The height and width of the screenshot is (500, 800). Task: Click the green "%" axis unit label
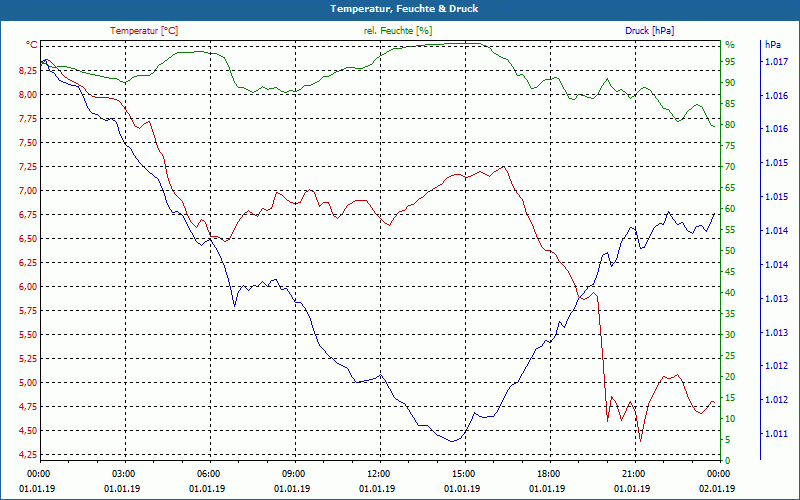tap(730, 45)
